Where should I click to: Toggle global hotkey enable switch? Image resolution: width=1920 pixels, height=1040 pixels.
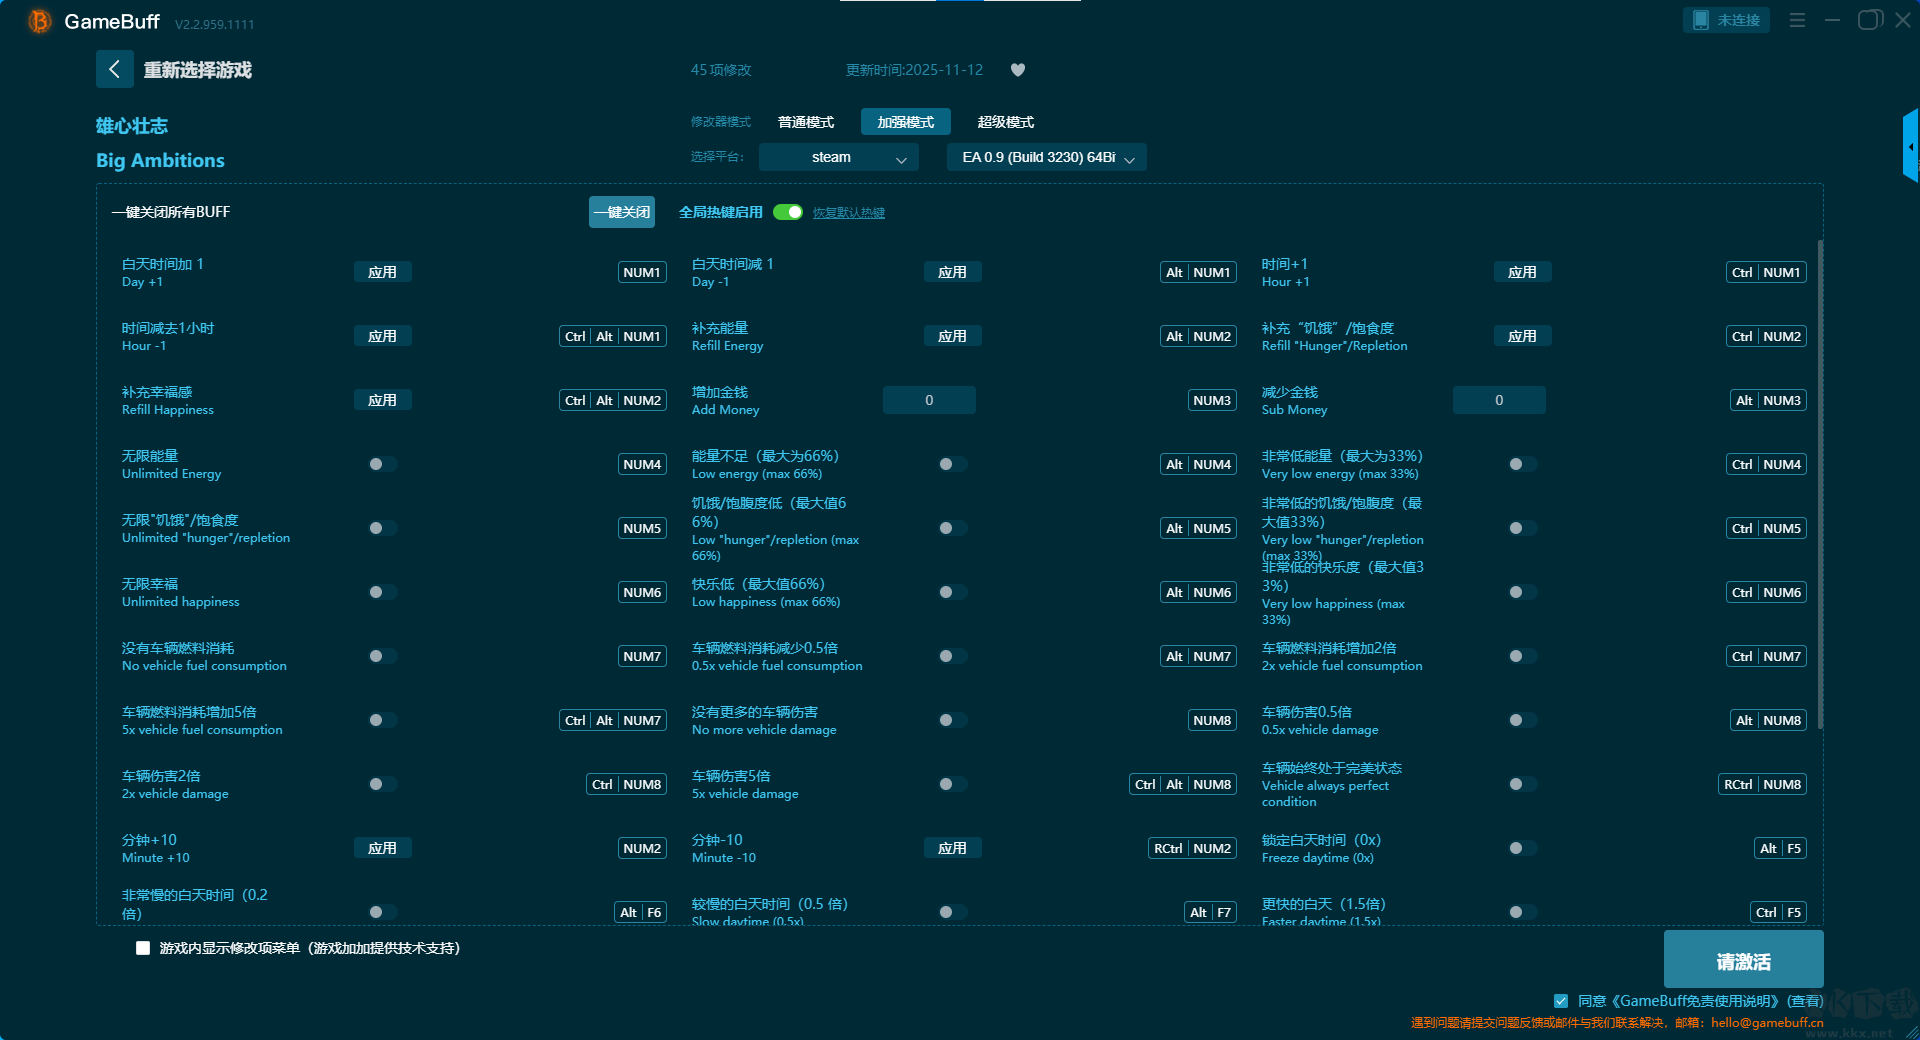(x=788, y=212)
